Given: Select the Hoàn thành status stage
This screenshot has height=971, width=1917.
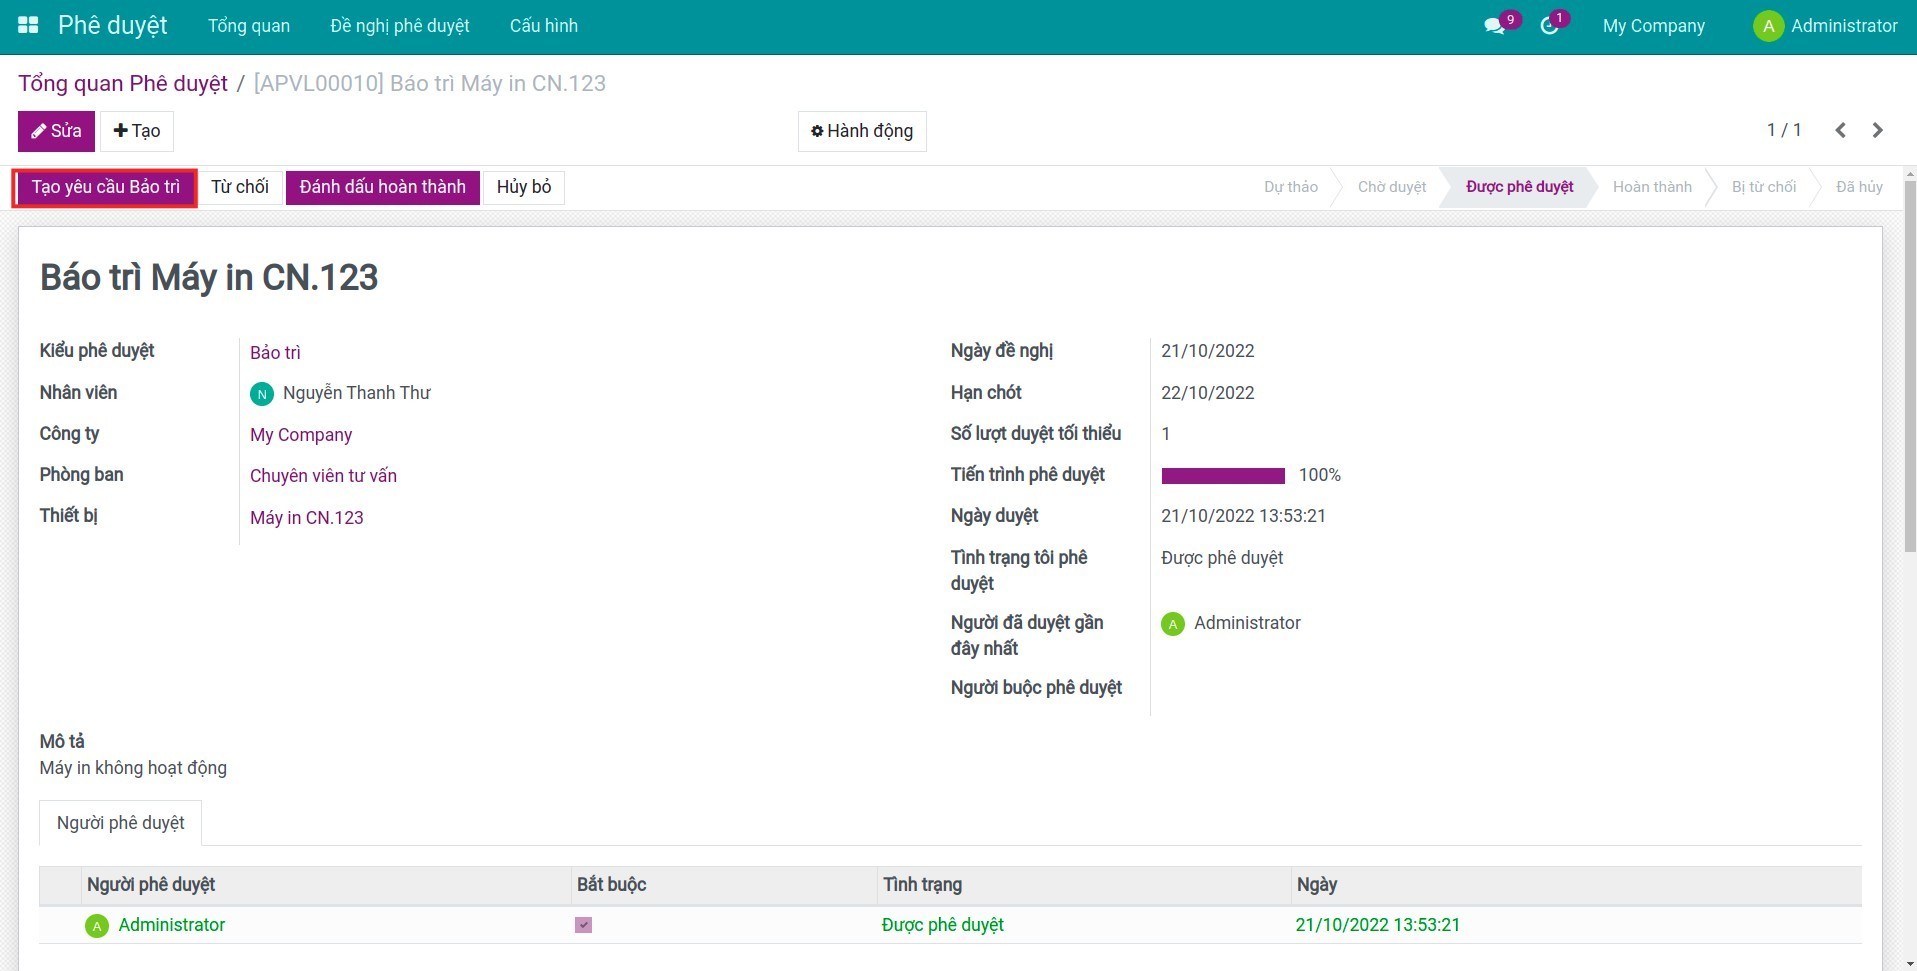Looking at the screenshot, I should (1651, 187).
